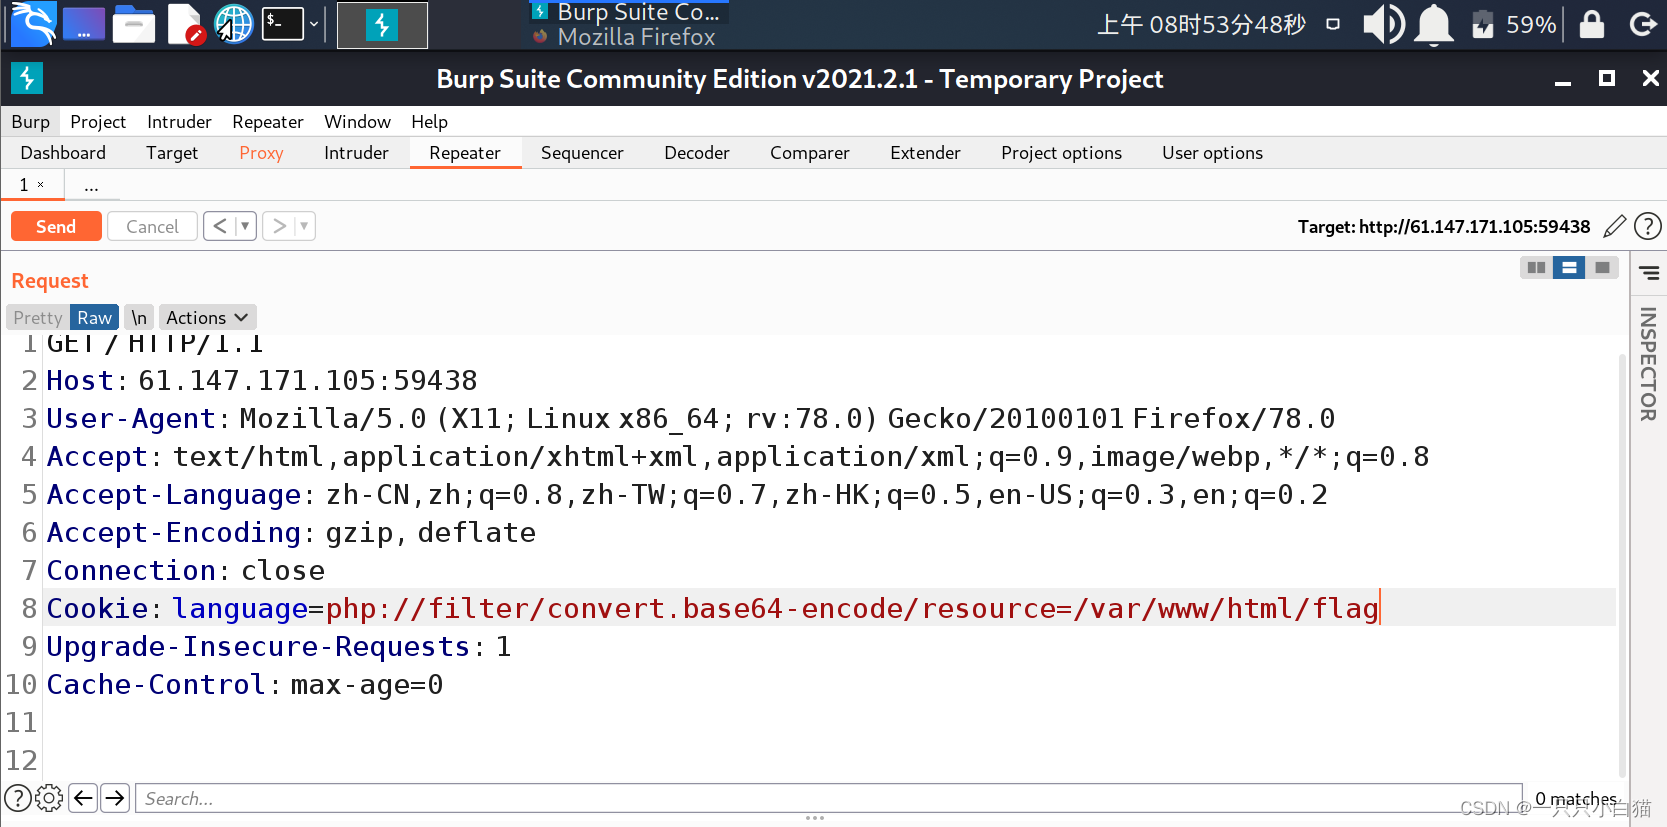Select the Repeater tool tab

click(465, 153)
